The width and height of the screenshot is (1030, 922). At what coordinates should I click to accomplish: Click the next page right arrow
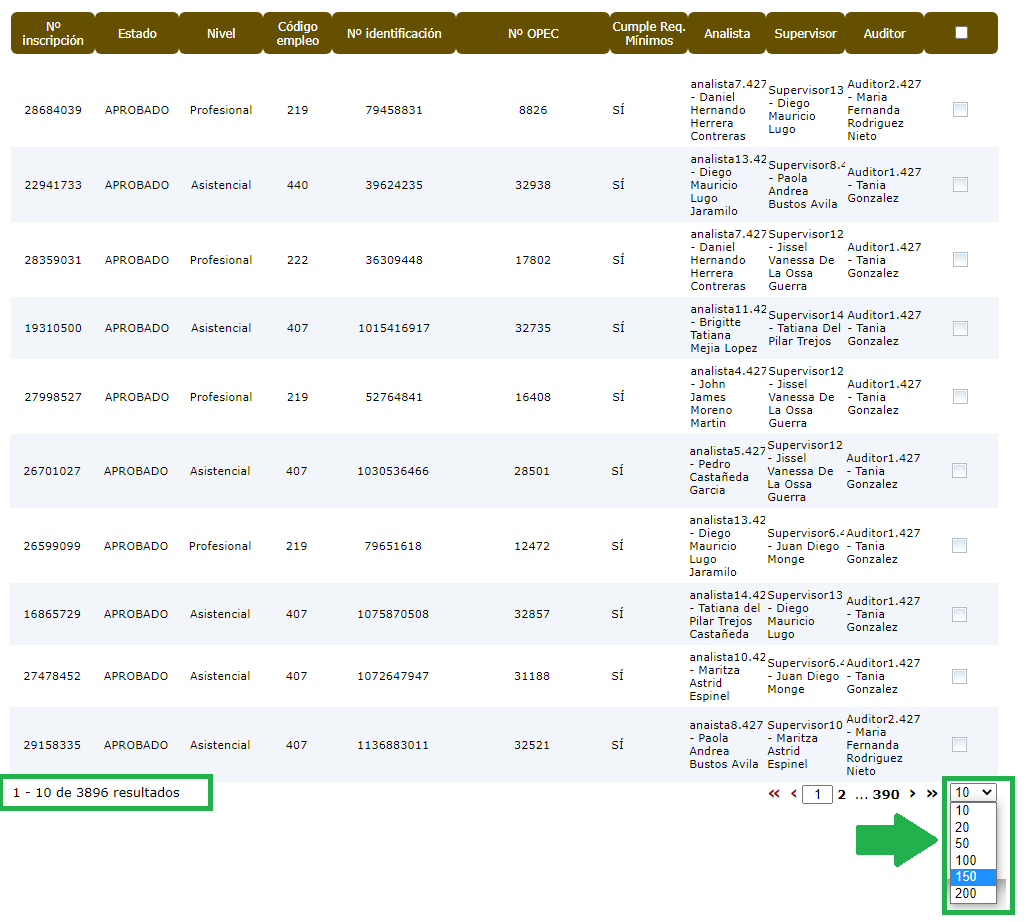[x=912, y=794]
